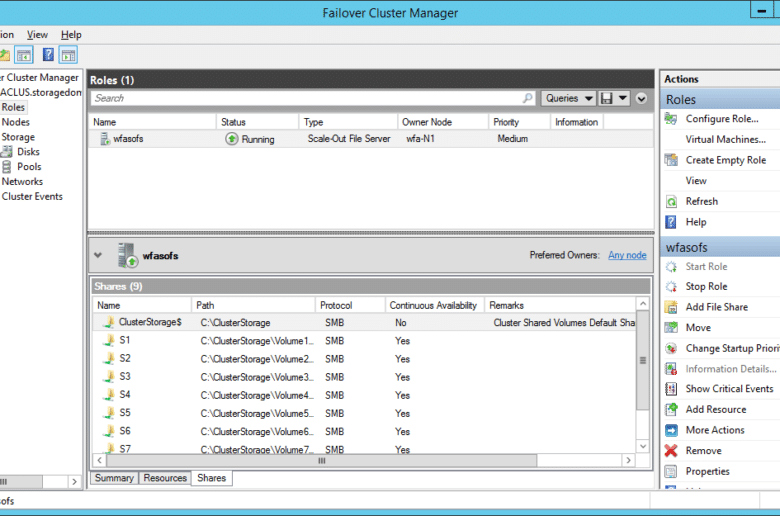Viewport: 780px width, 516px height.
Task: Open the Queries dropdown
Action: click(569, 98)
